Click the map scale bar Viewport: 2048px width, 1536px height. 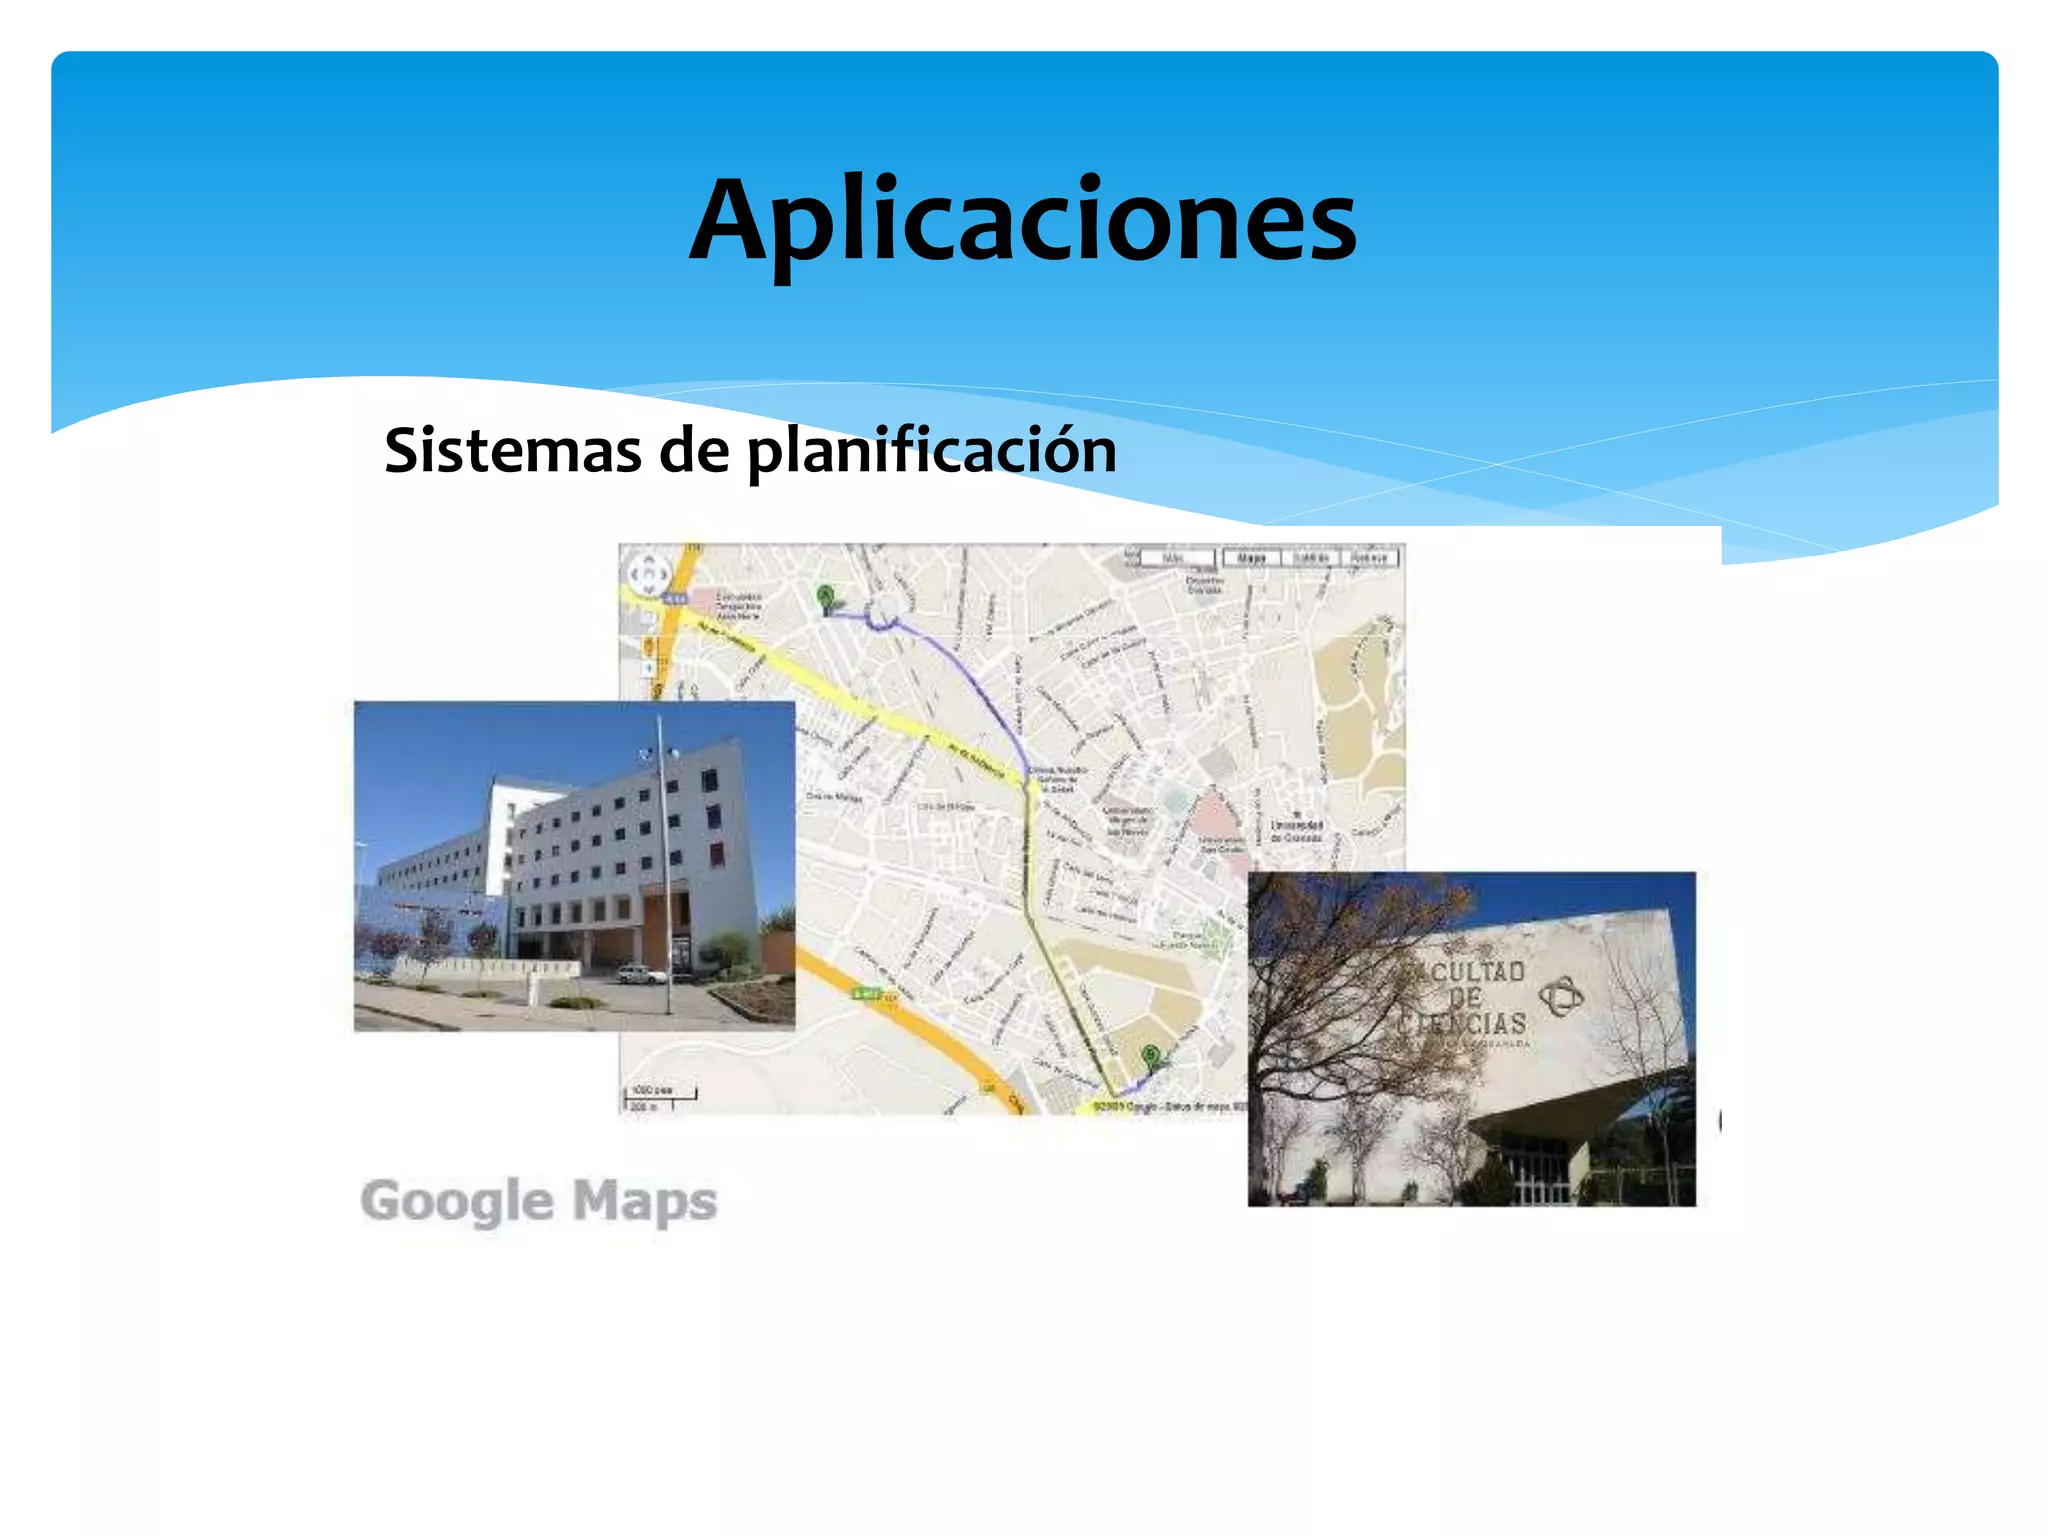660,1098
